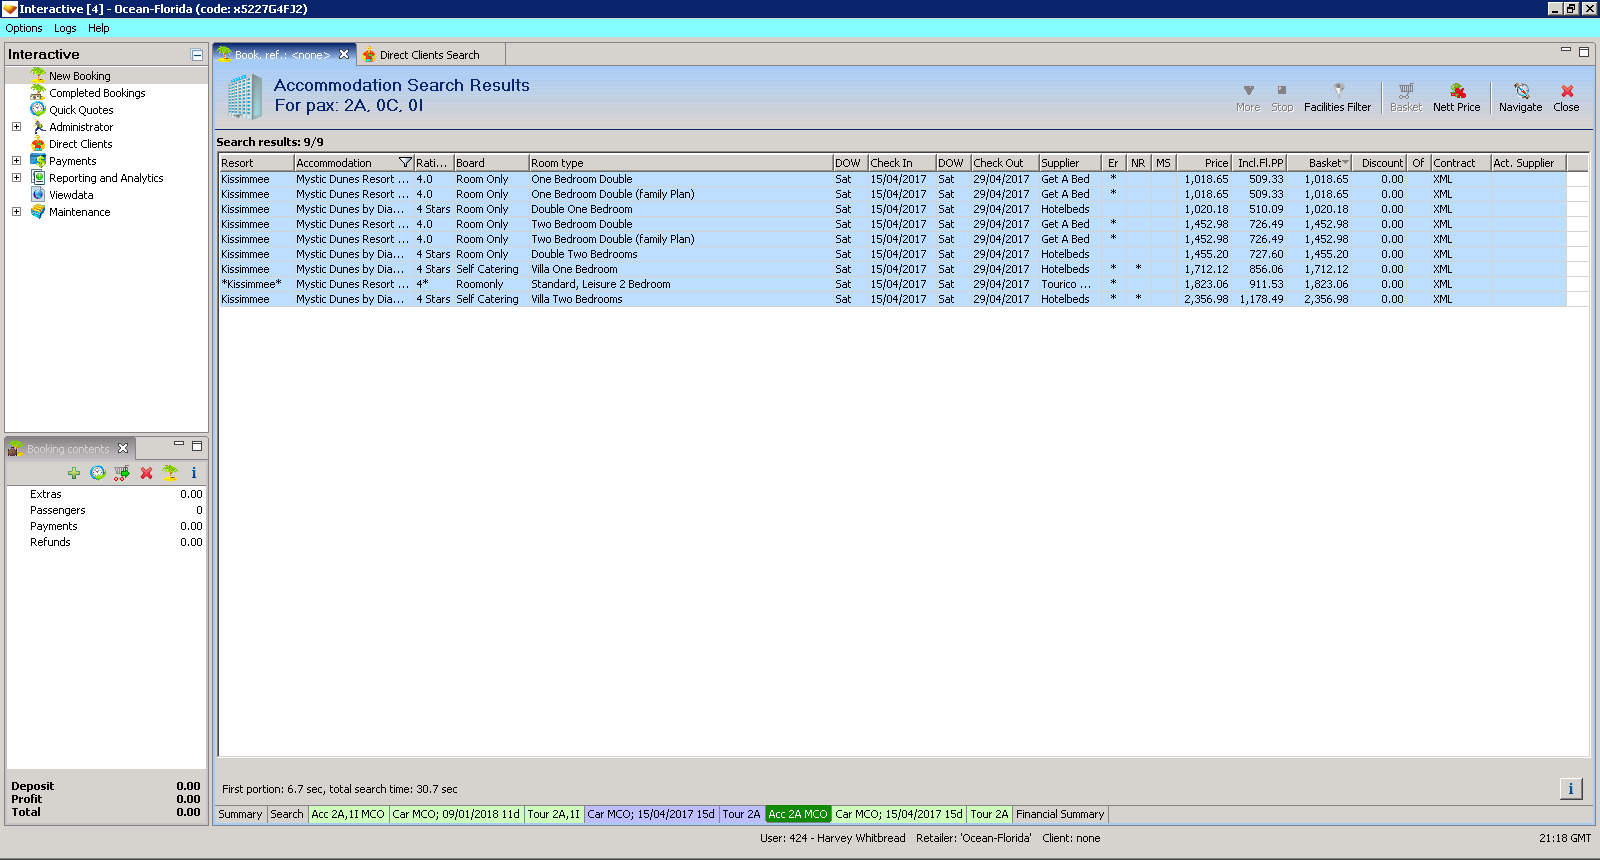Sort results by the Resort column header
The image size is (1600, 860).
point(256,163)
